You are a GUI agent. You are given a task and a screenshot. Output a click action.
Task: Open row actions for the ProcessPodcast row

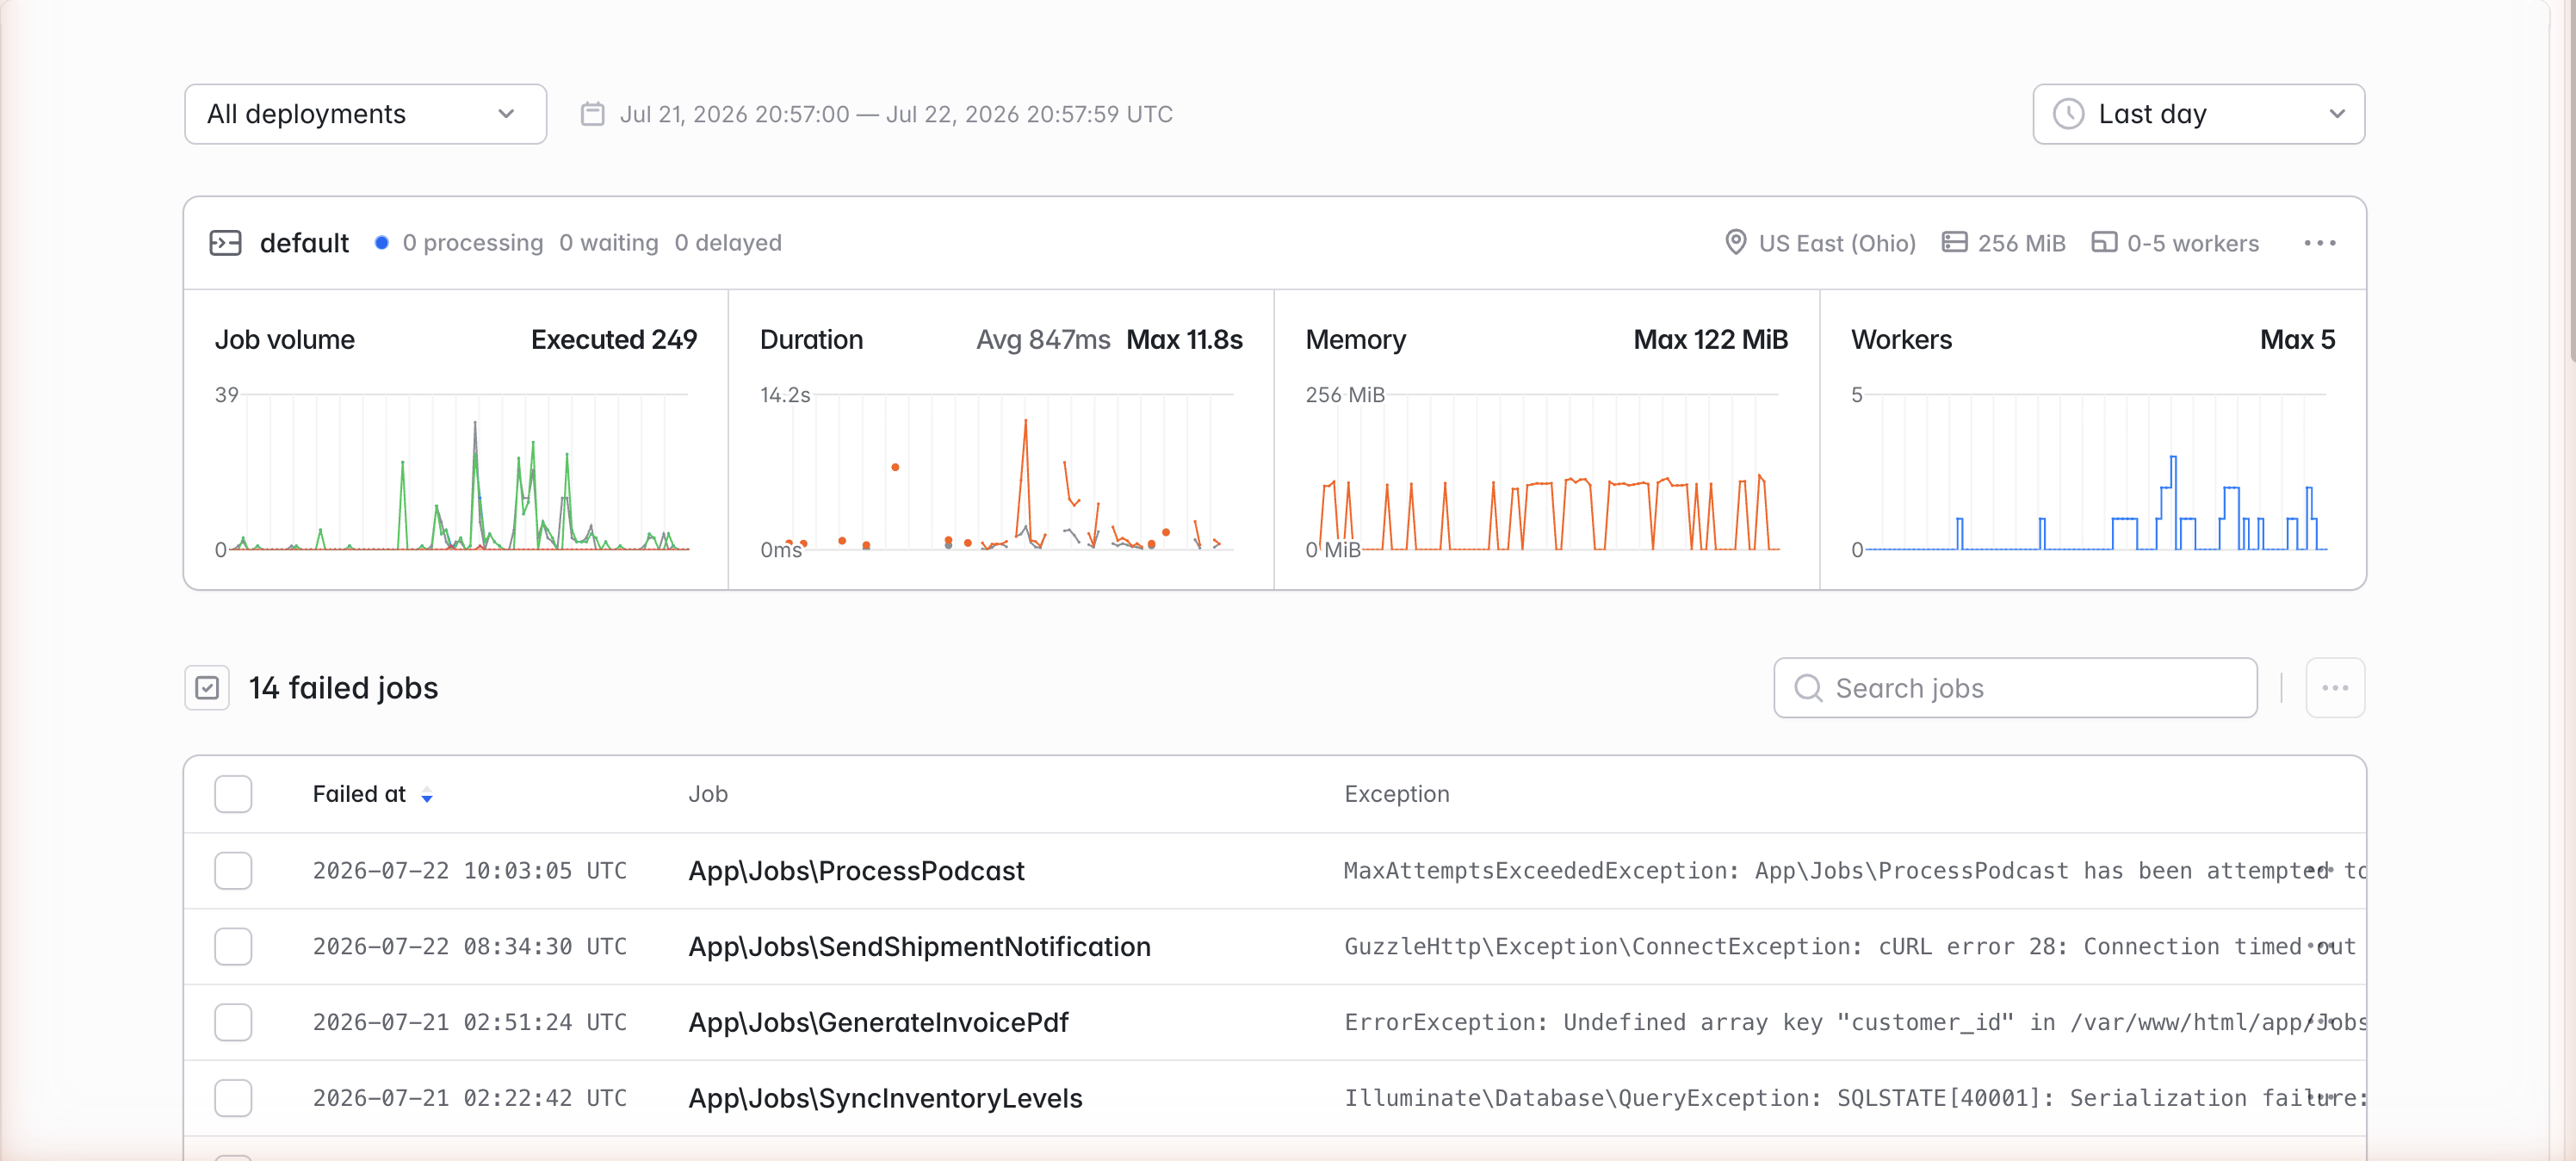pyautogui.click(x=2322, y=871)
